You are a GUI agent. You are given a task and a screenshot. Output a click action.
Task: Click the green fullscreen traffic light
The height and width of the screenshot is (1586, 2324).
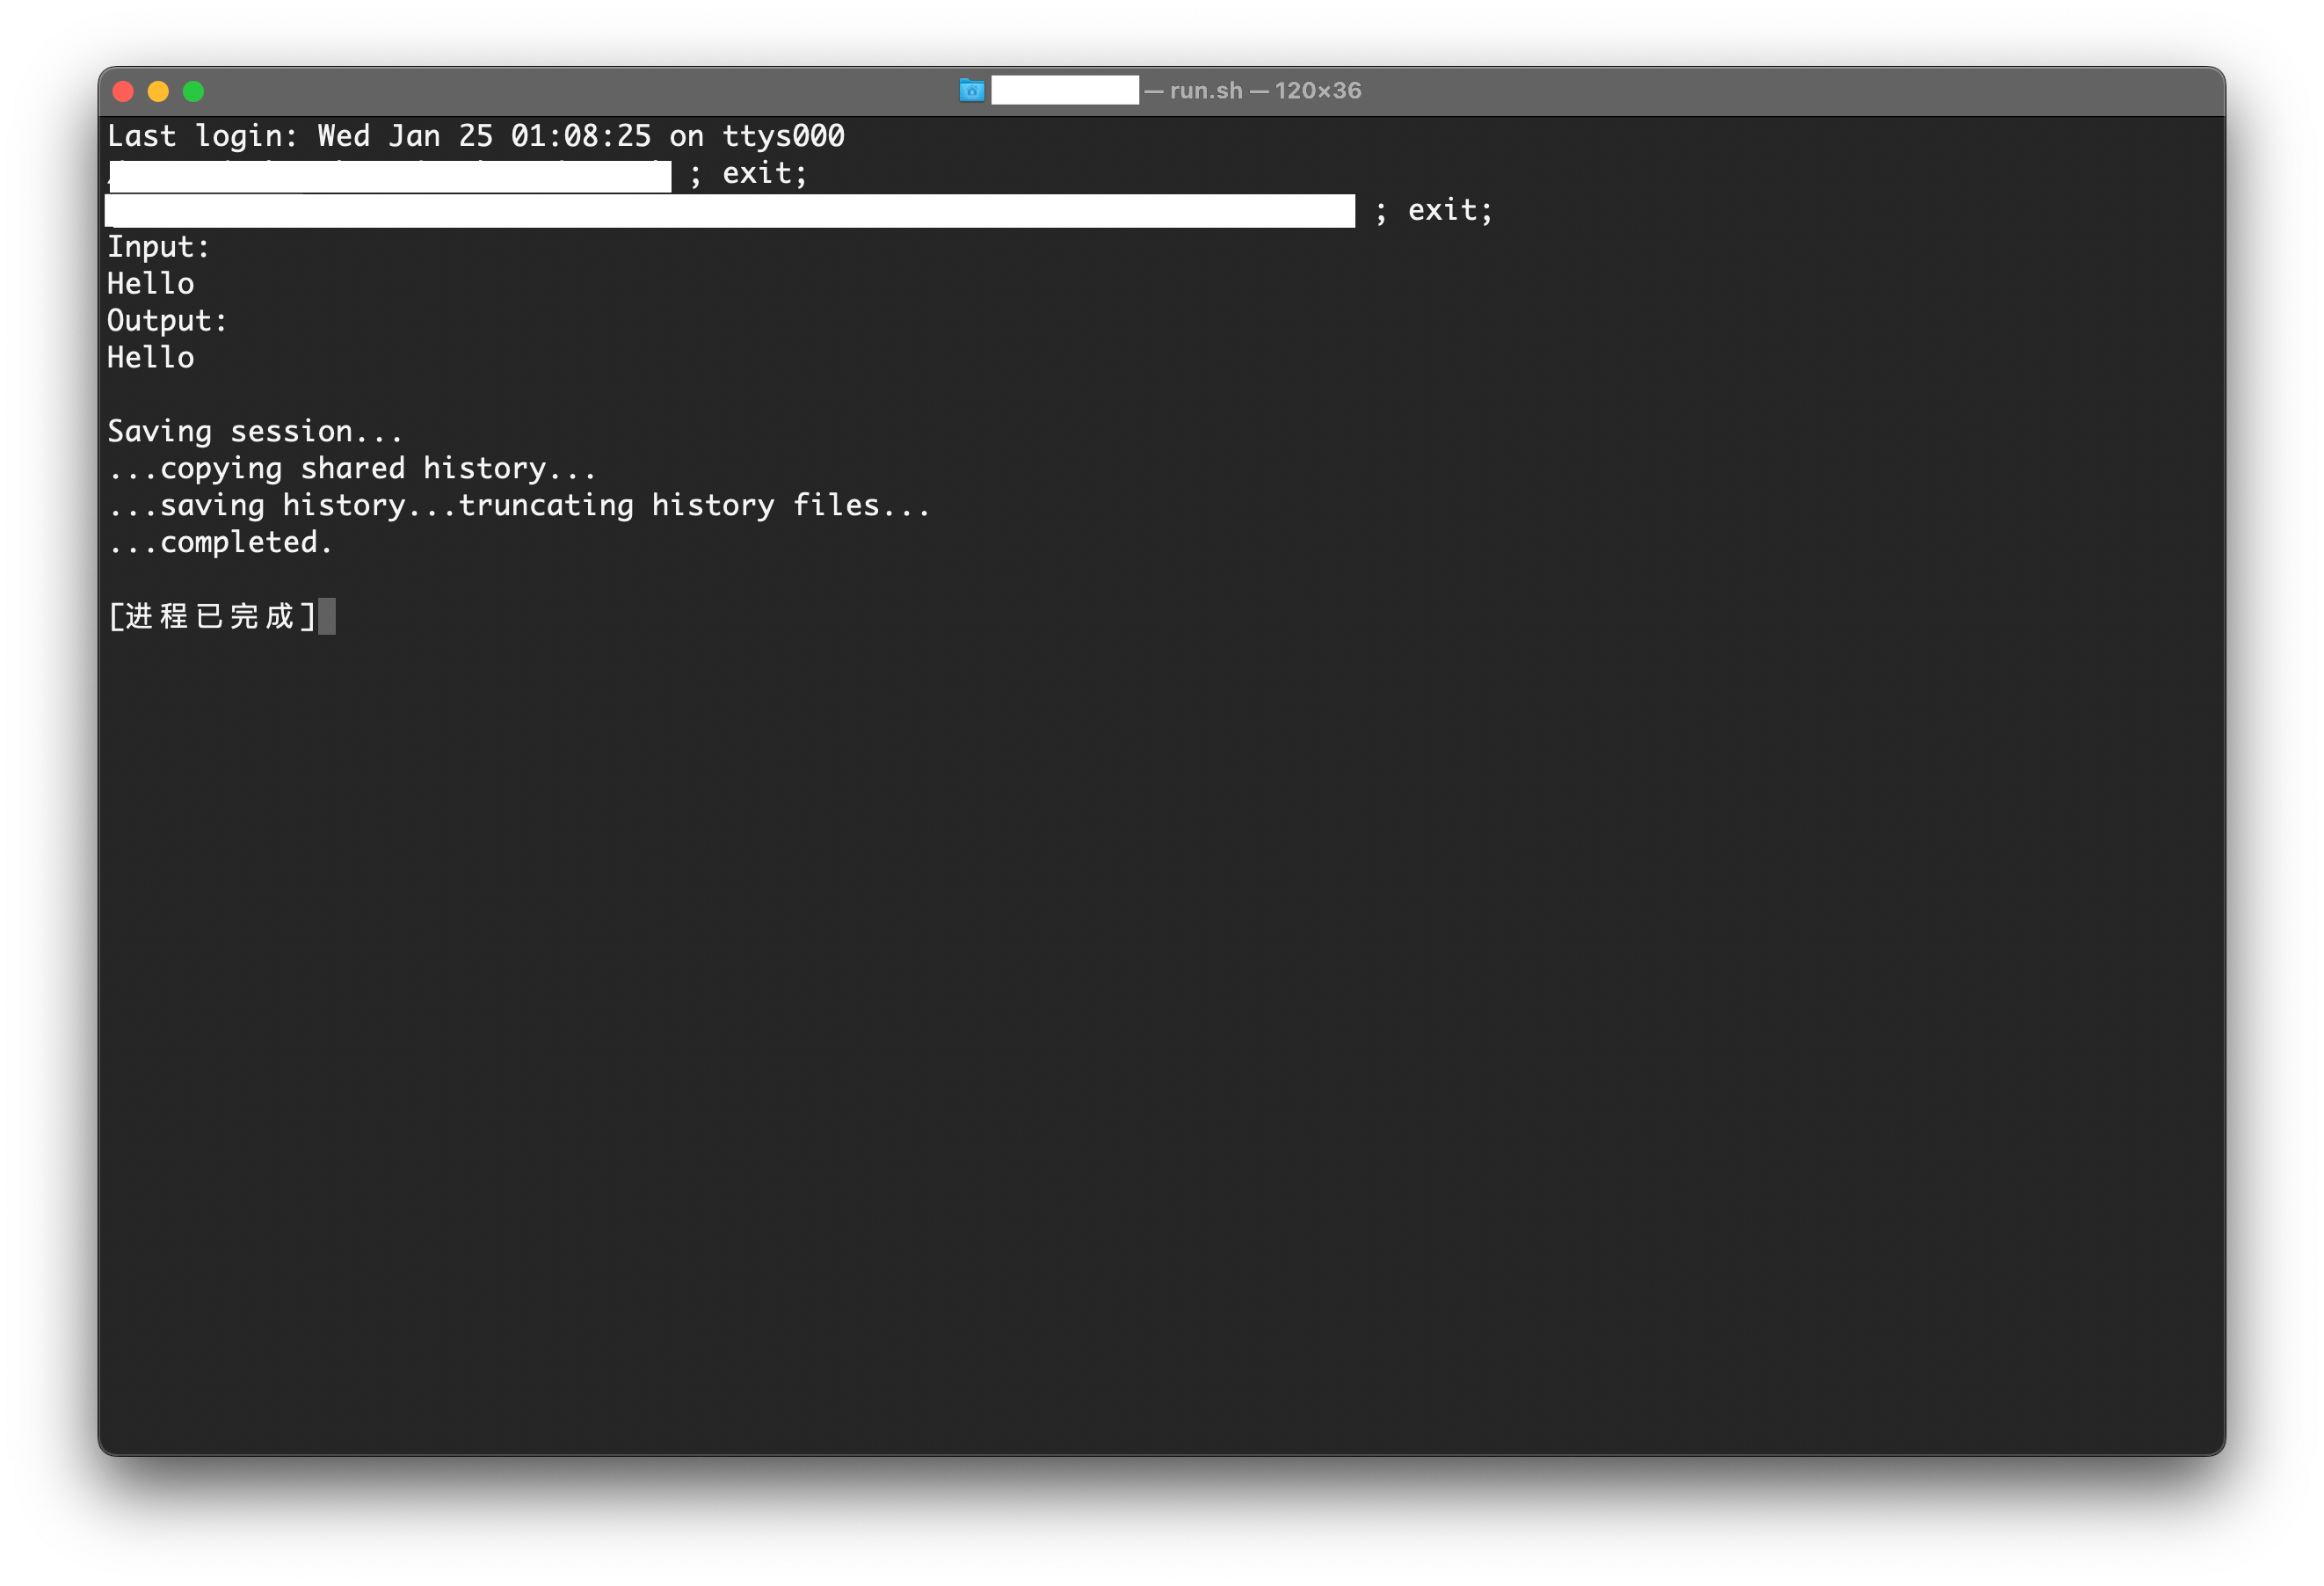(x=195, y=91)
